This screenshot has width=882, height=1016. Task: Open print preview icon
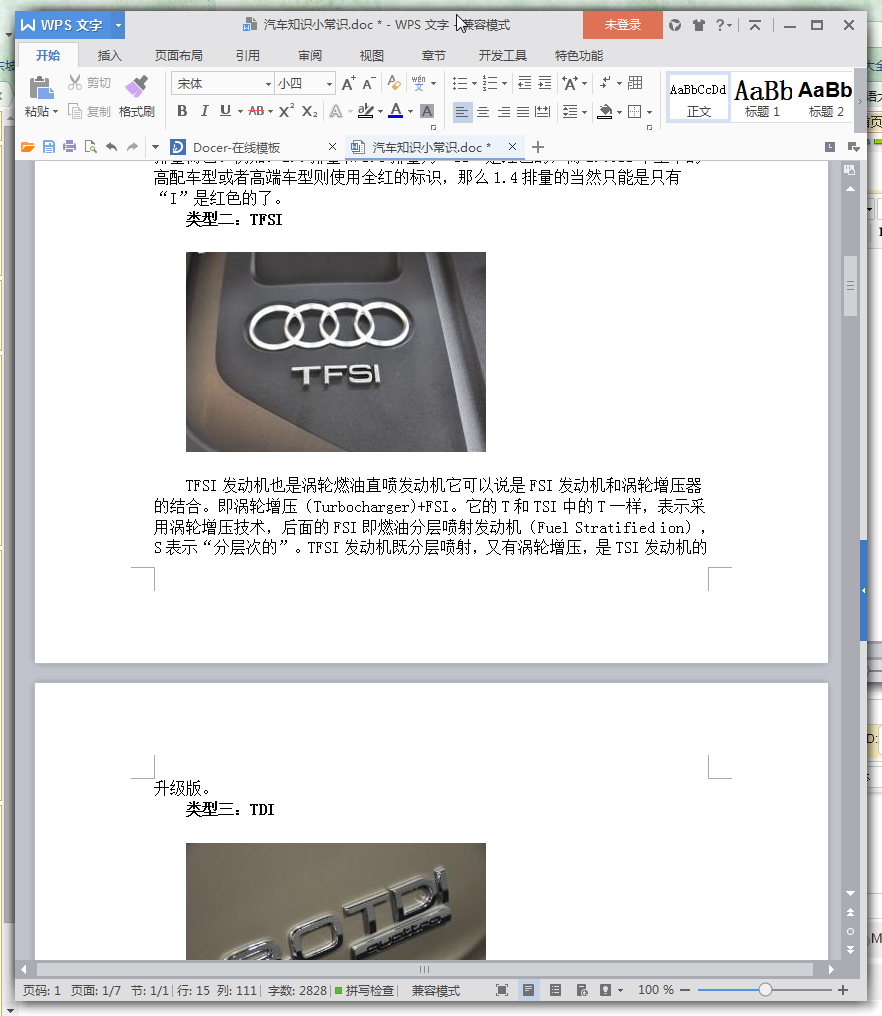pyautogui.click(x=91, y=147)
